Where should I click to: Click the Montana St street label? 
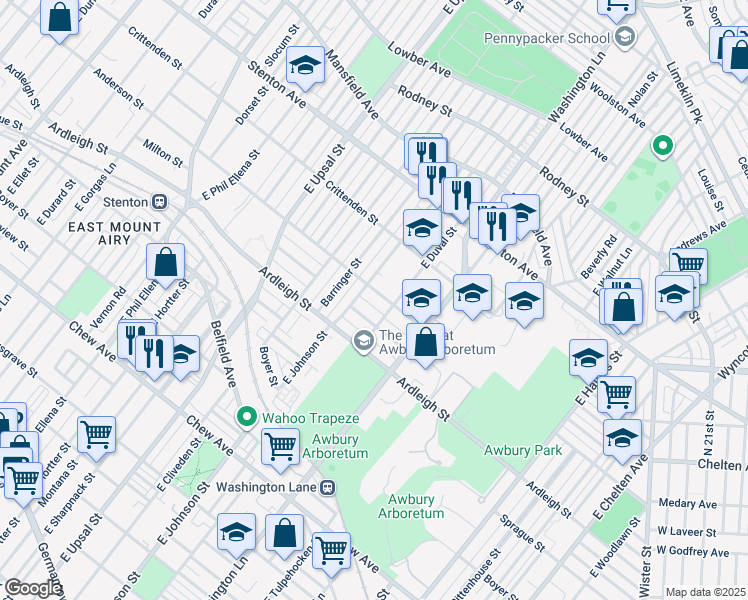tap(58, 483)
